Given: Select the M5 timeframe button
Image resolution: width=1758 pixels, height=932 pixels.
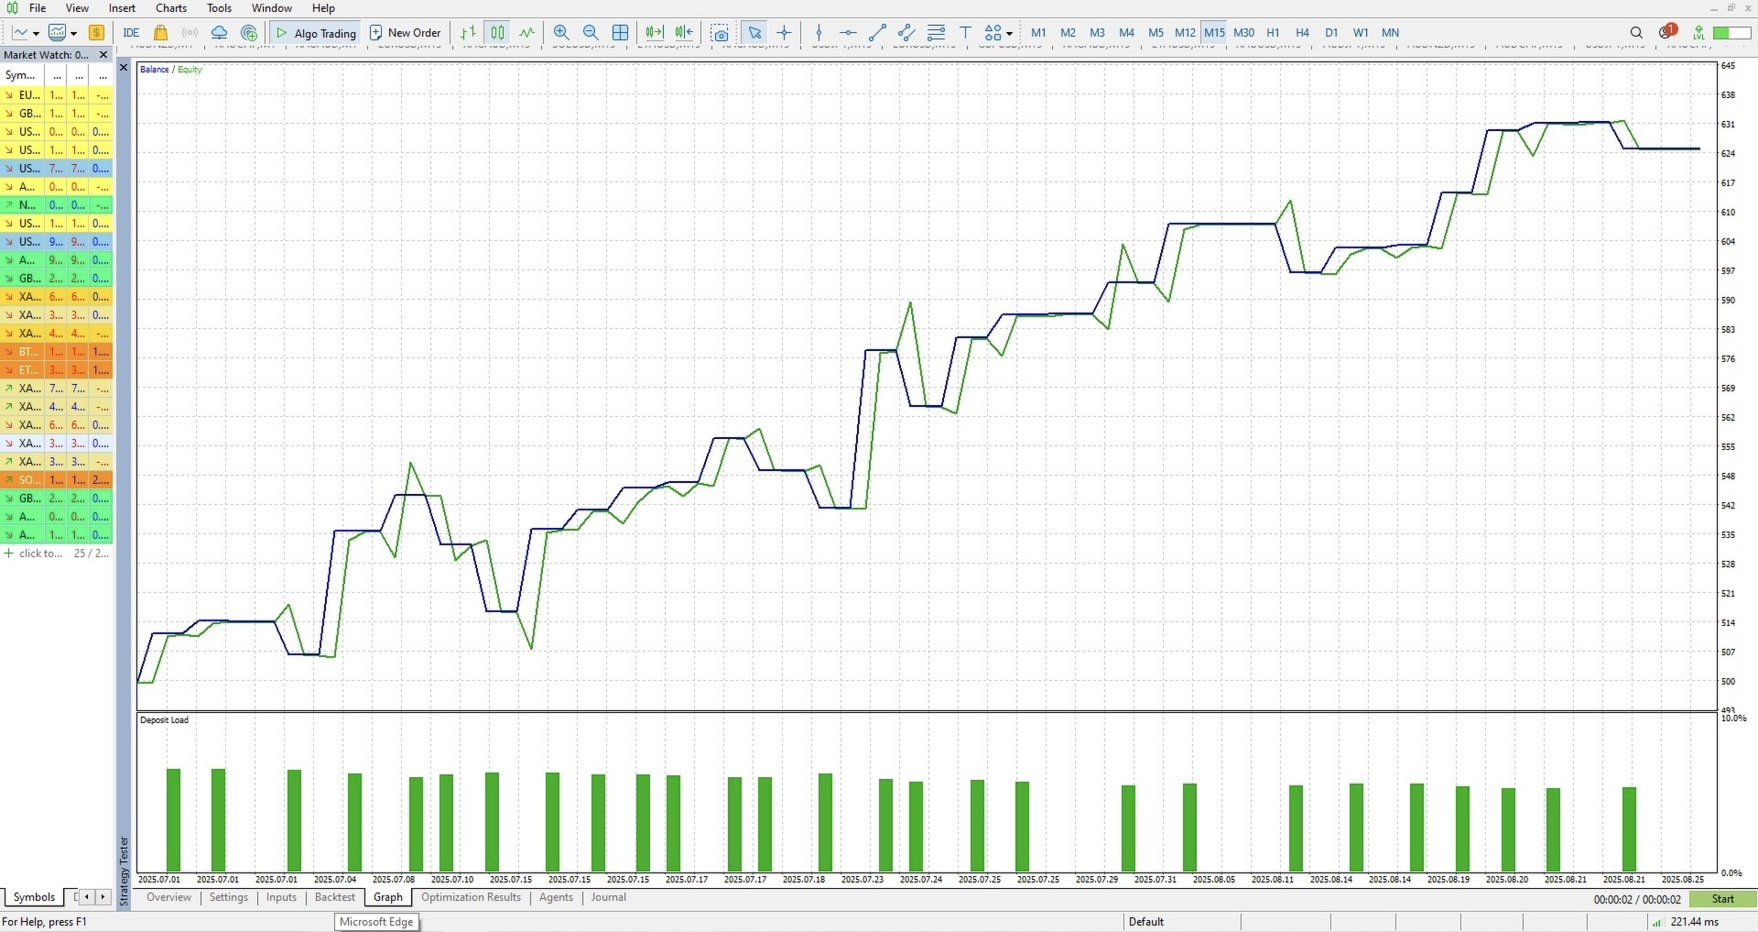Looking at the screenshot, I should (x=1156, y=33).
